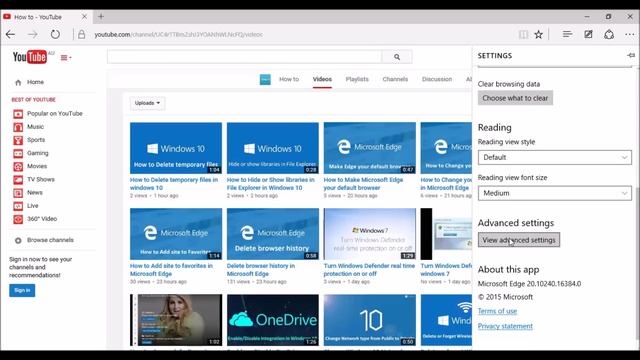
Task: Open 'Change Network type' video thumbnail
Action: click(x=370, y=320)
